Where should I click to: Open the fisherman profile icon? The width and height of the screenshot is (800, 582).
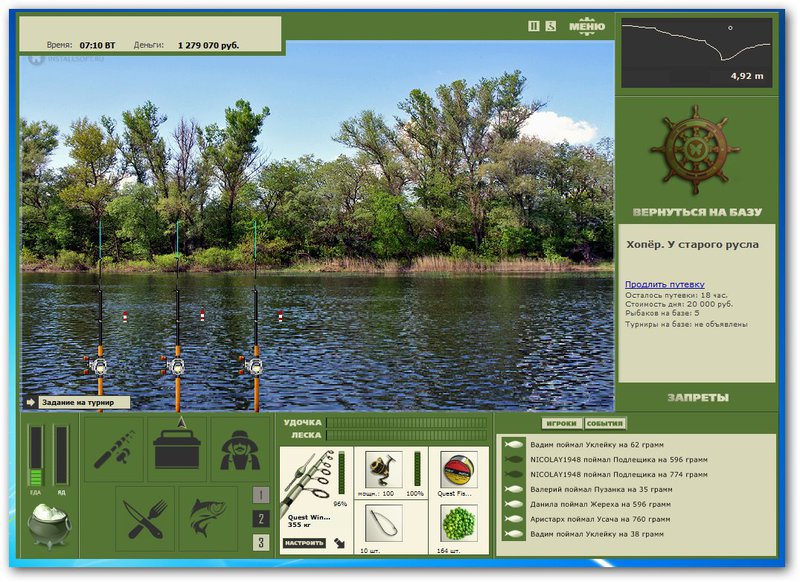(x=240, y=449)
